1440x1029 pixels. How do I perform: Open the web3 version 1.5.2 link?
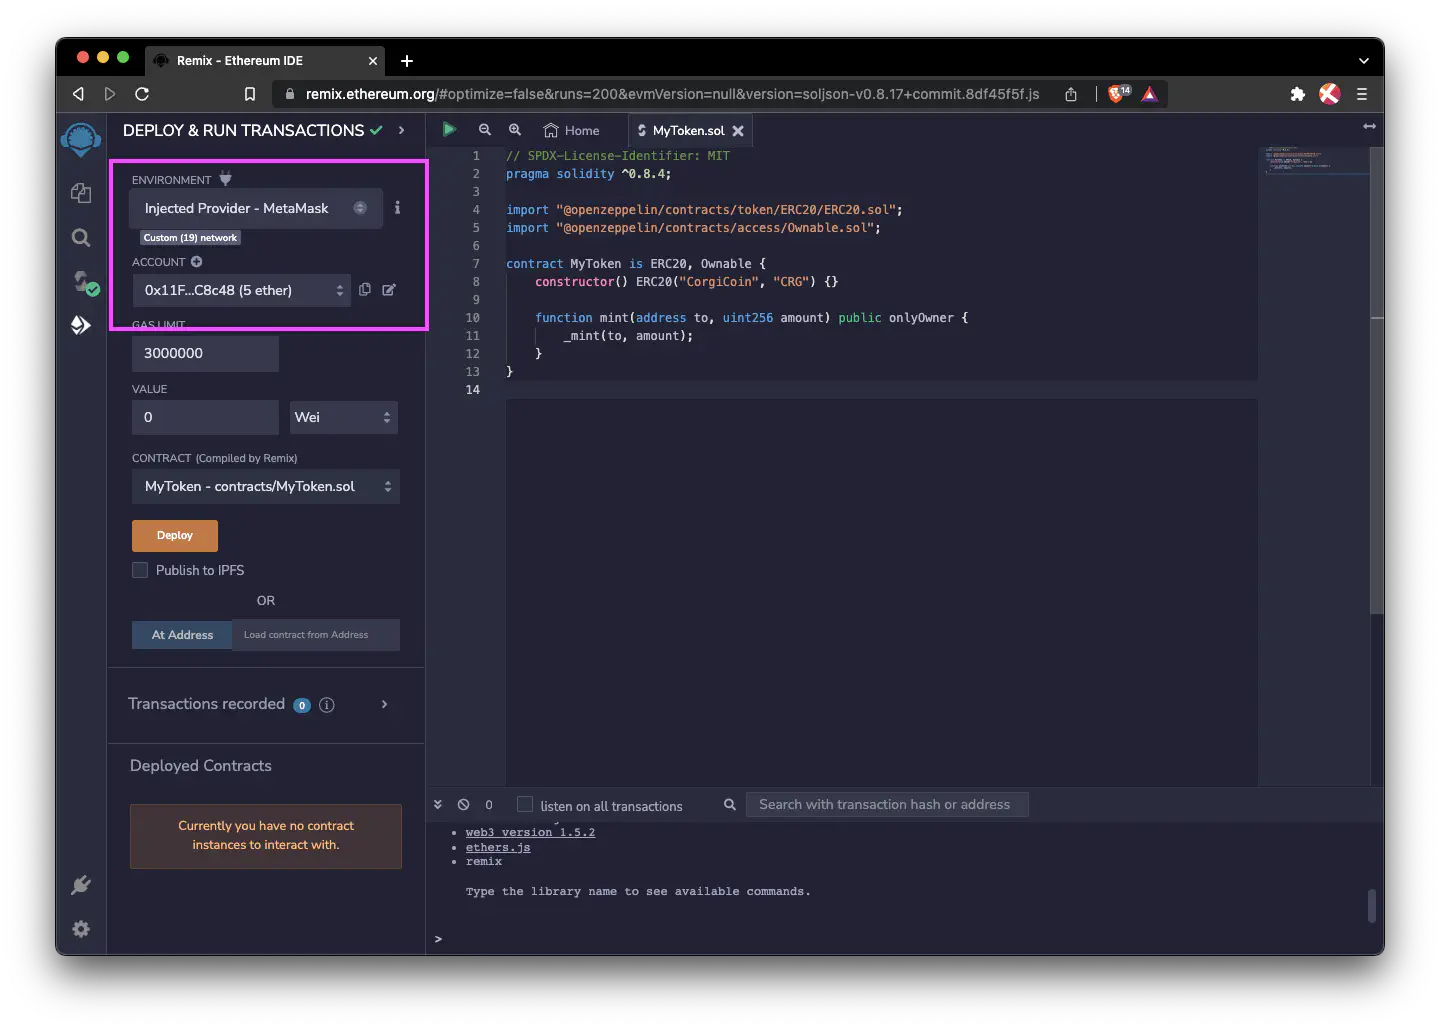coord(530,832)
